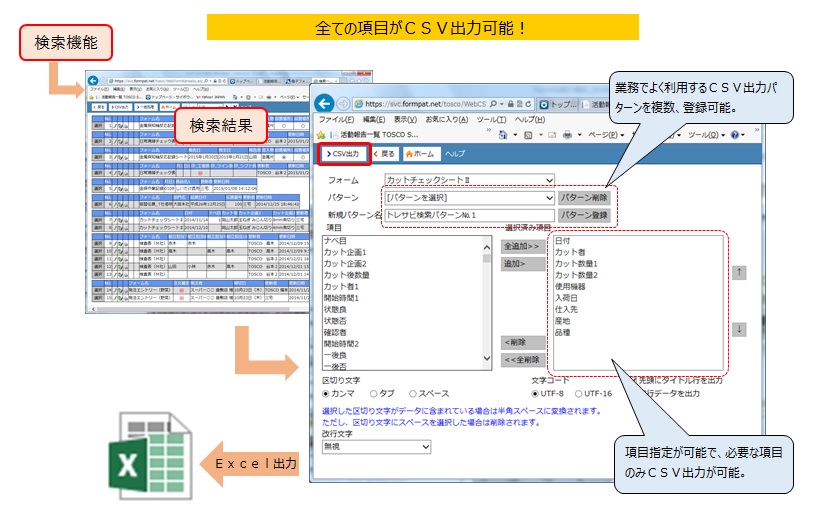This screenshot has height=517, width=825.
Task: Select 入荷日 in selected items list
Action: point(566,299)
